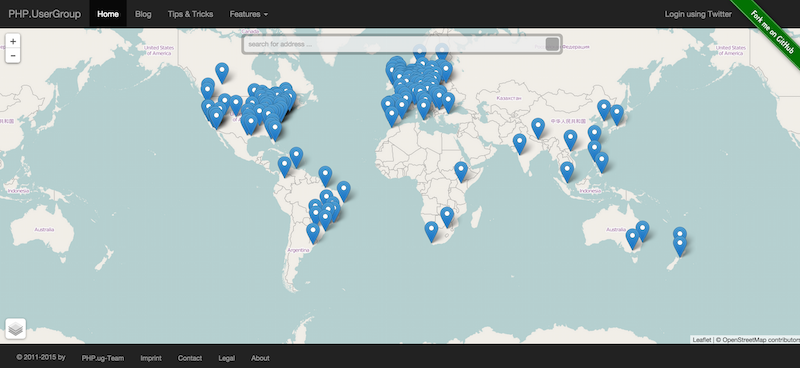Click the PHP.UserGroup brand link

pyautogui.click(x=44, y=14)
